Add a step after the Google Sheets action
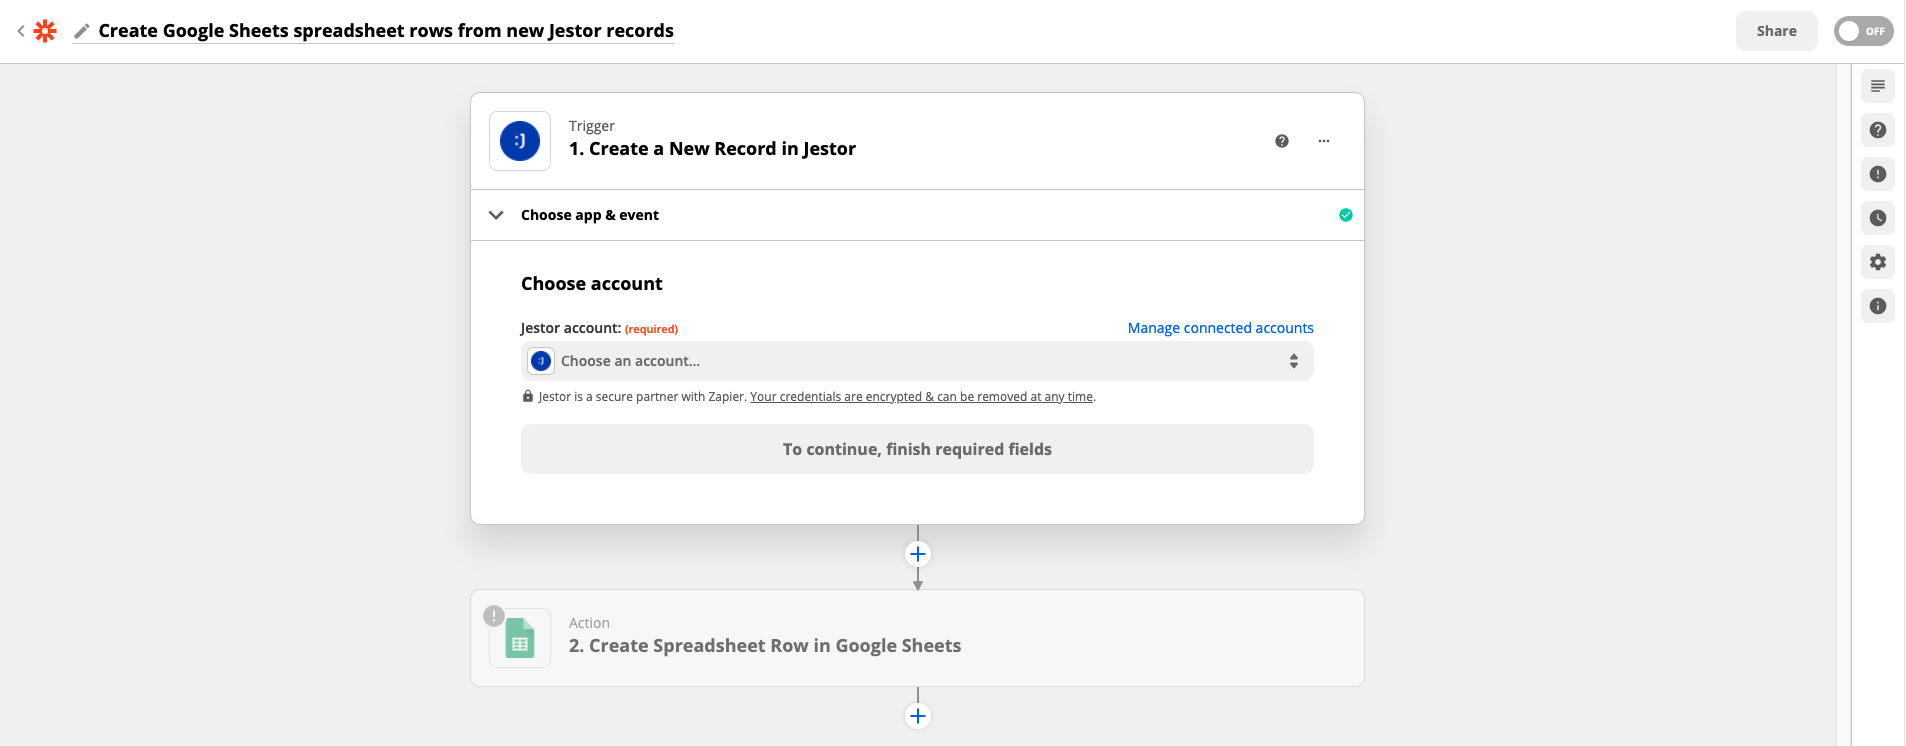This screenshot has height=746, width=1906. coord(918,716)
